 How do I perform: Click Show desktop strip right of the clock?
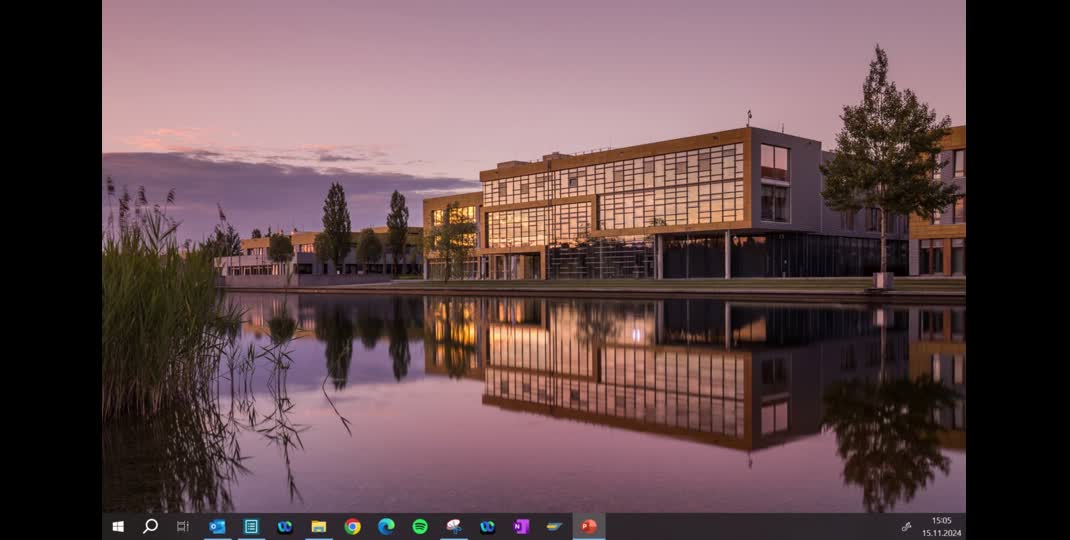tap(964, 526)
